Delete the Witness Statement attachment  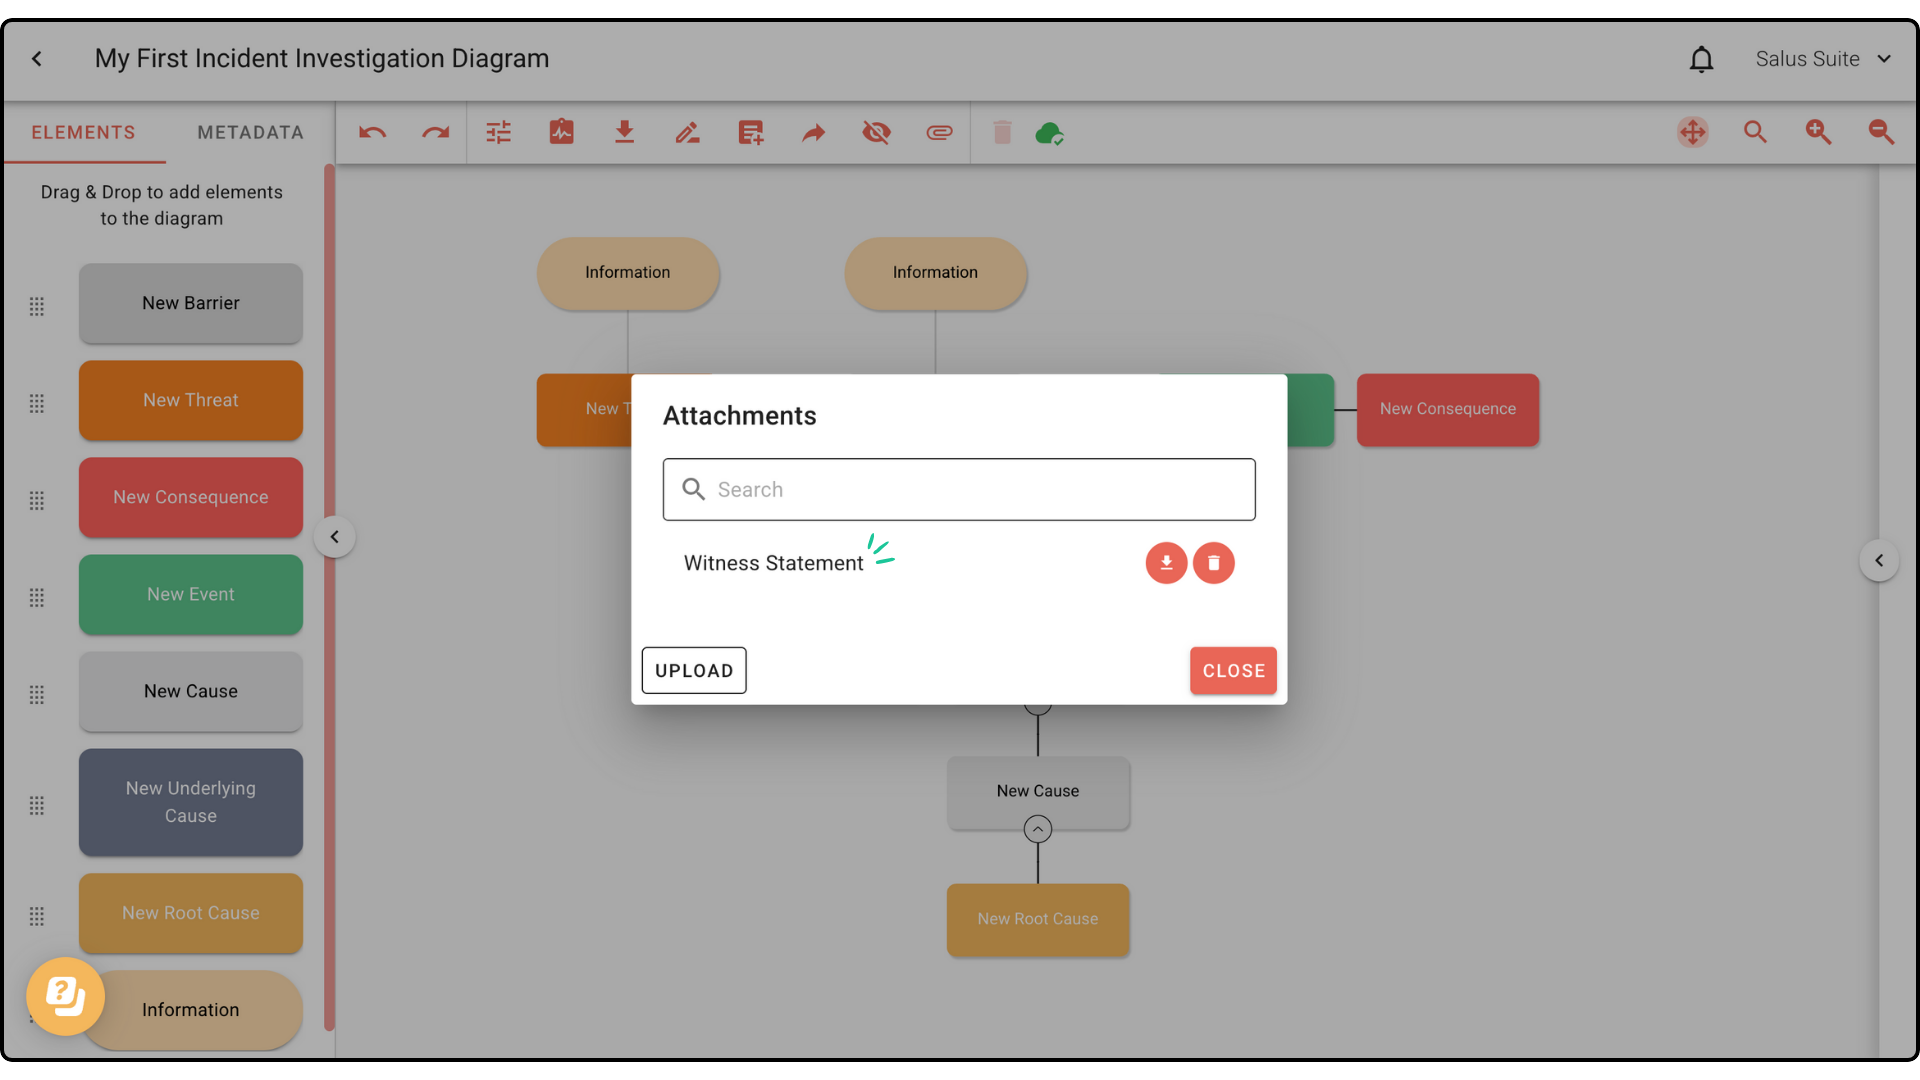(x=1214, y=563)
